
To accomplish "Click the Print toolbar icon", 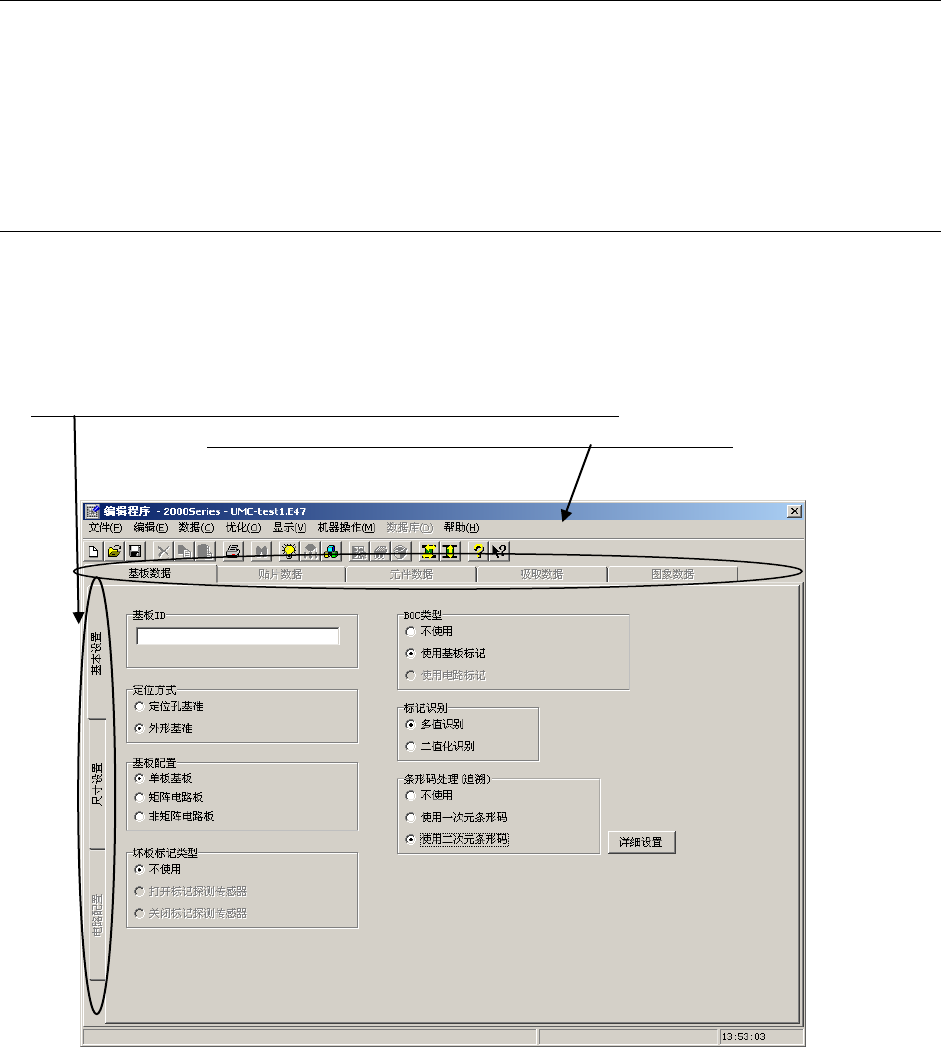I will click(x=233, y=552).
